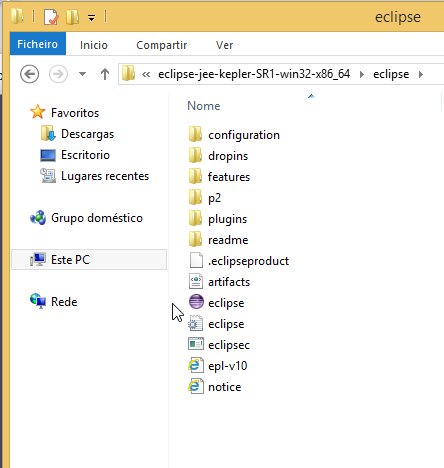The width and height of the screenshot is (444, 468).
Task: Select readme folder name
Action: tap(228, 240)
